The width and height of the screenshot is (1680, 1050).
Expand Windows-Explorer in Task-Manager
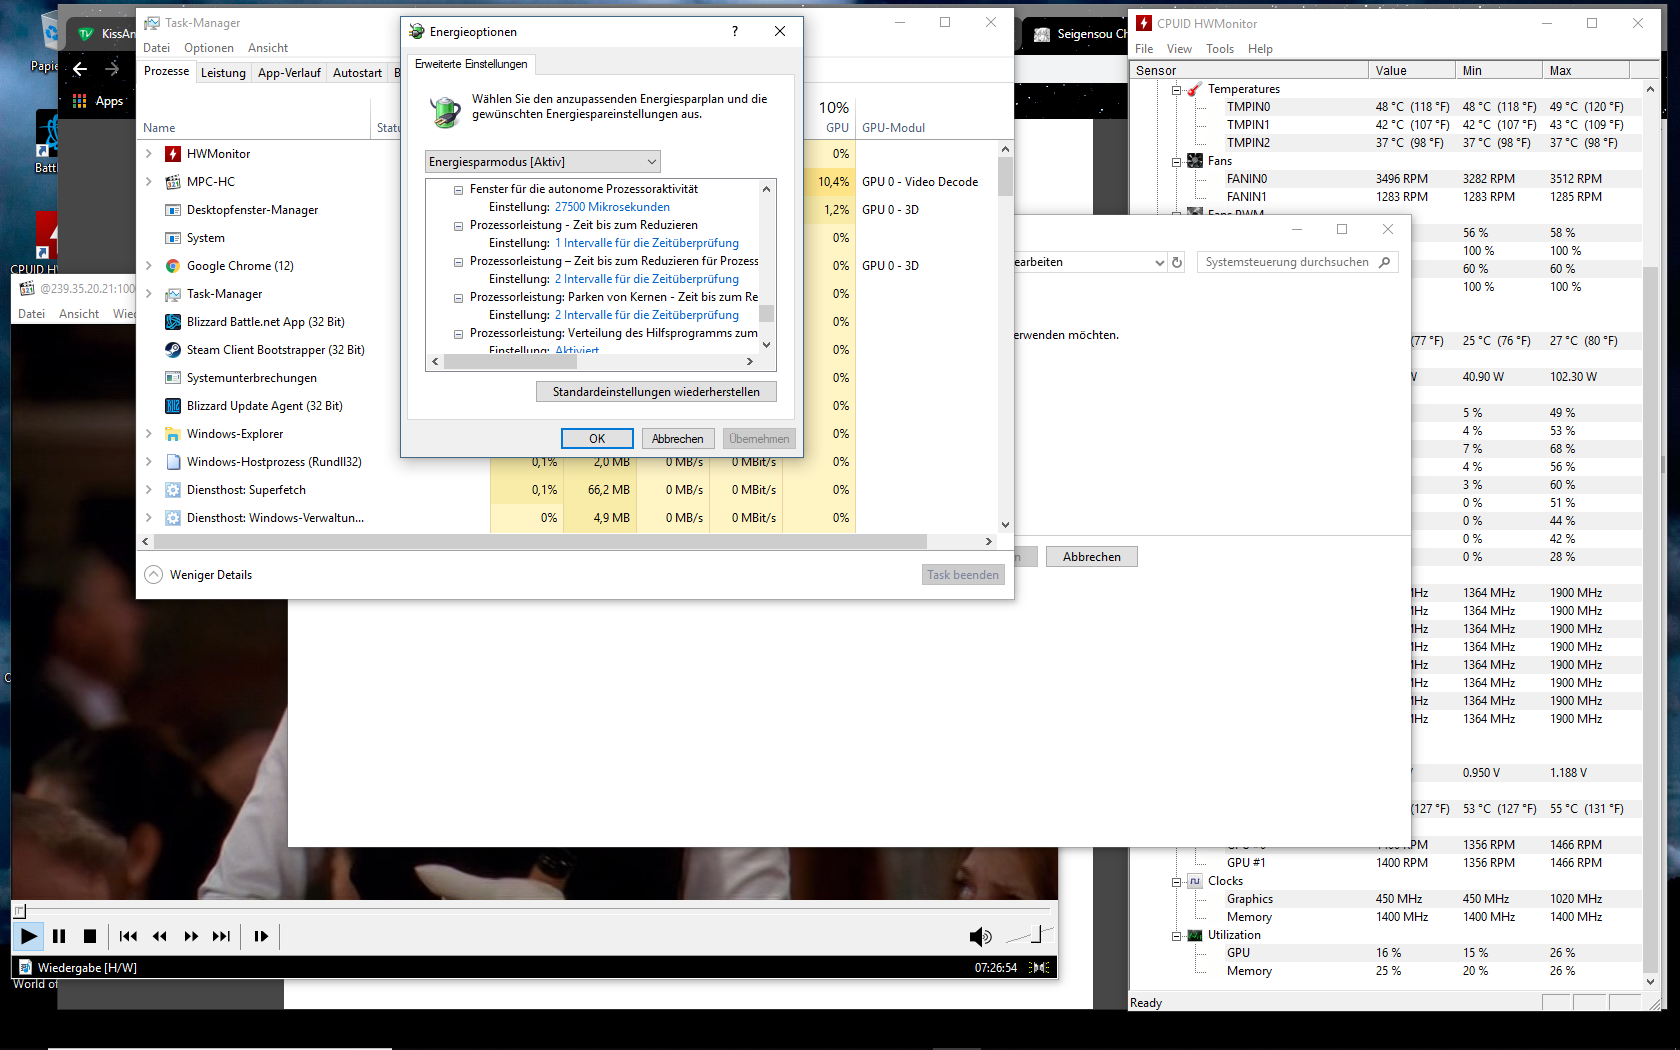coord(148,433)
